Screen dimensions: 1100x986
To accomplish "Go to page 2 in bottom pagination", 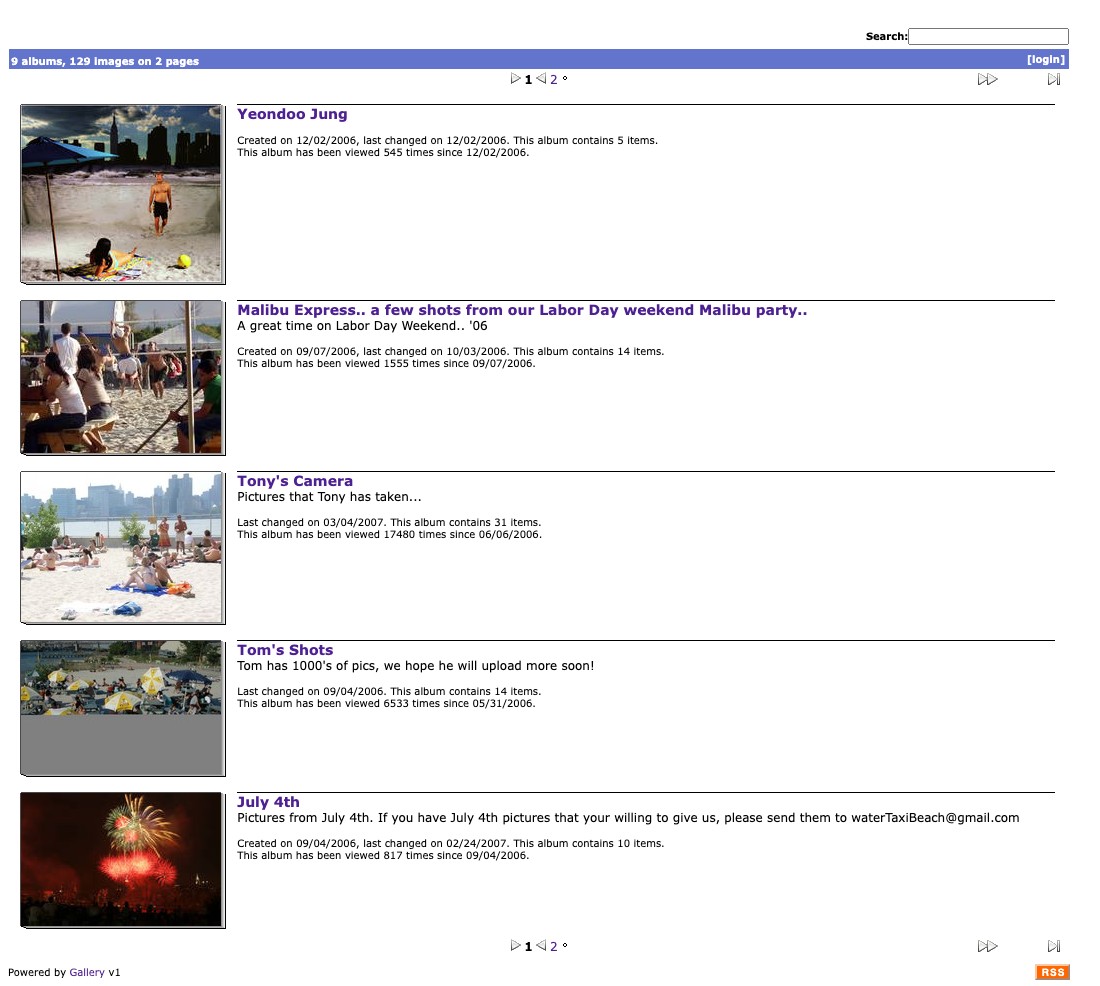I will [554, 946].
